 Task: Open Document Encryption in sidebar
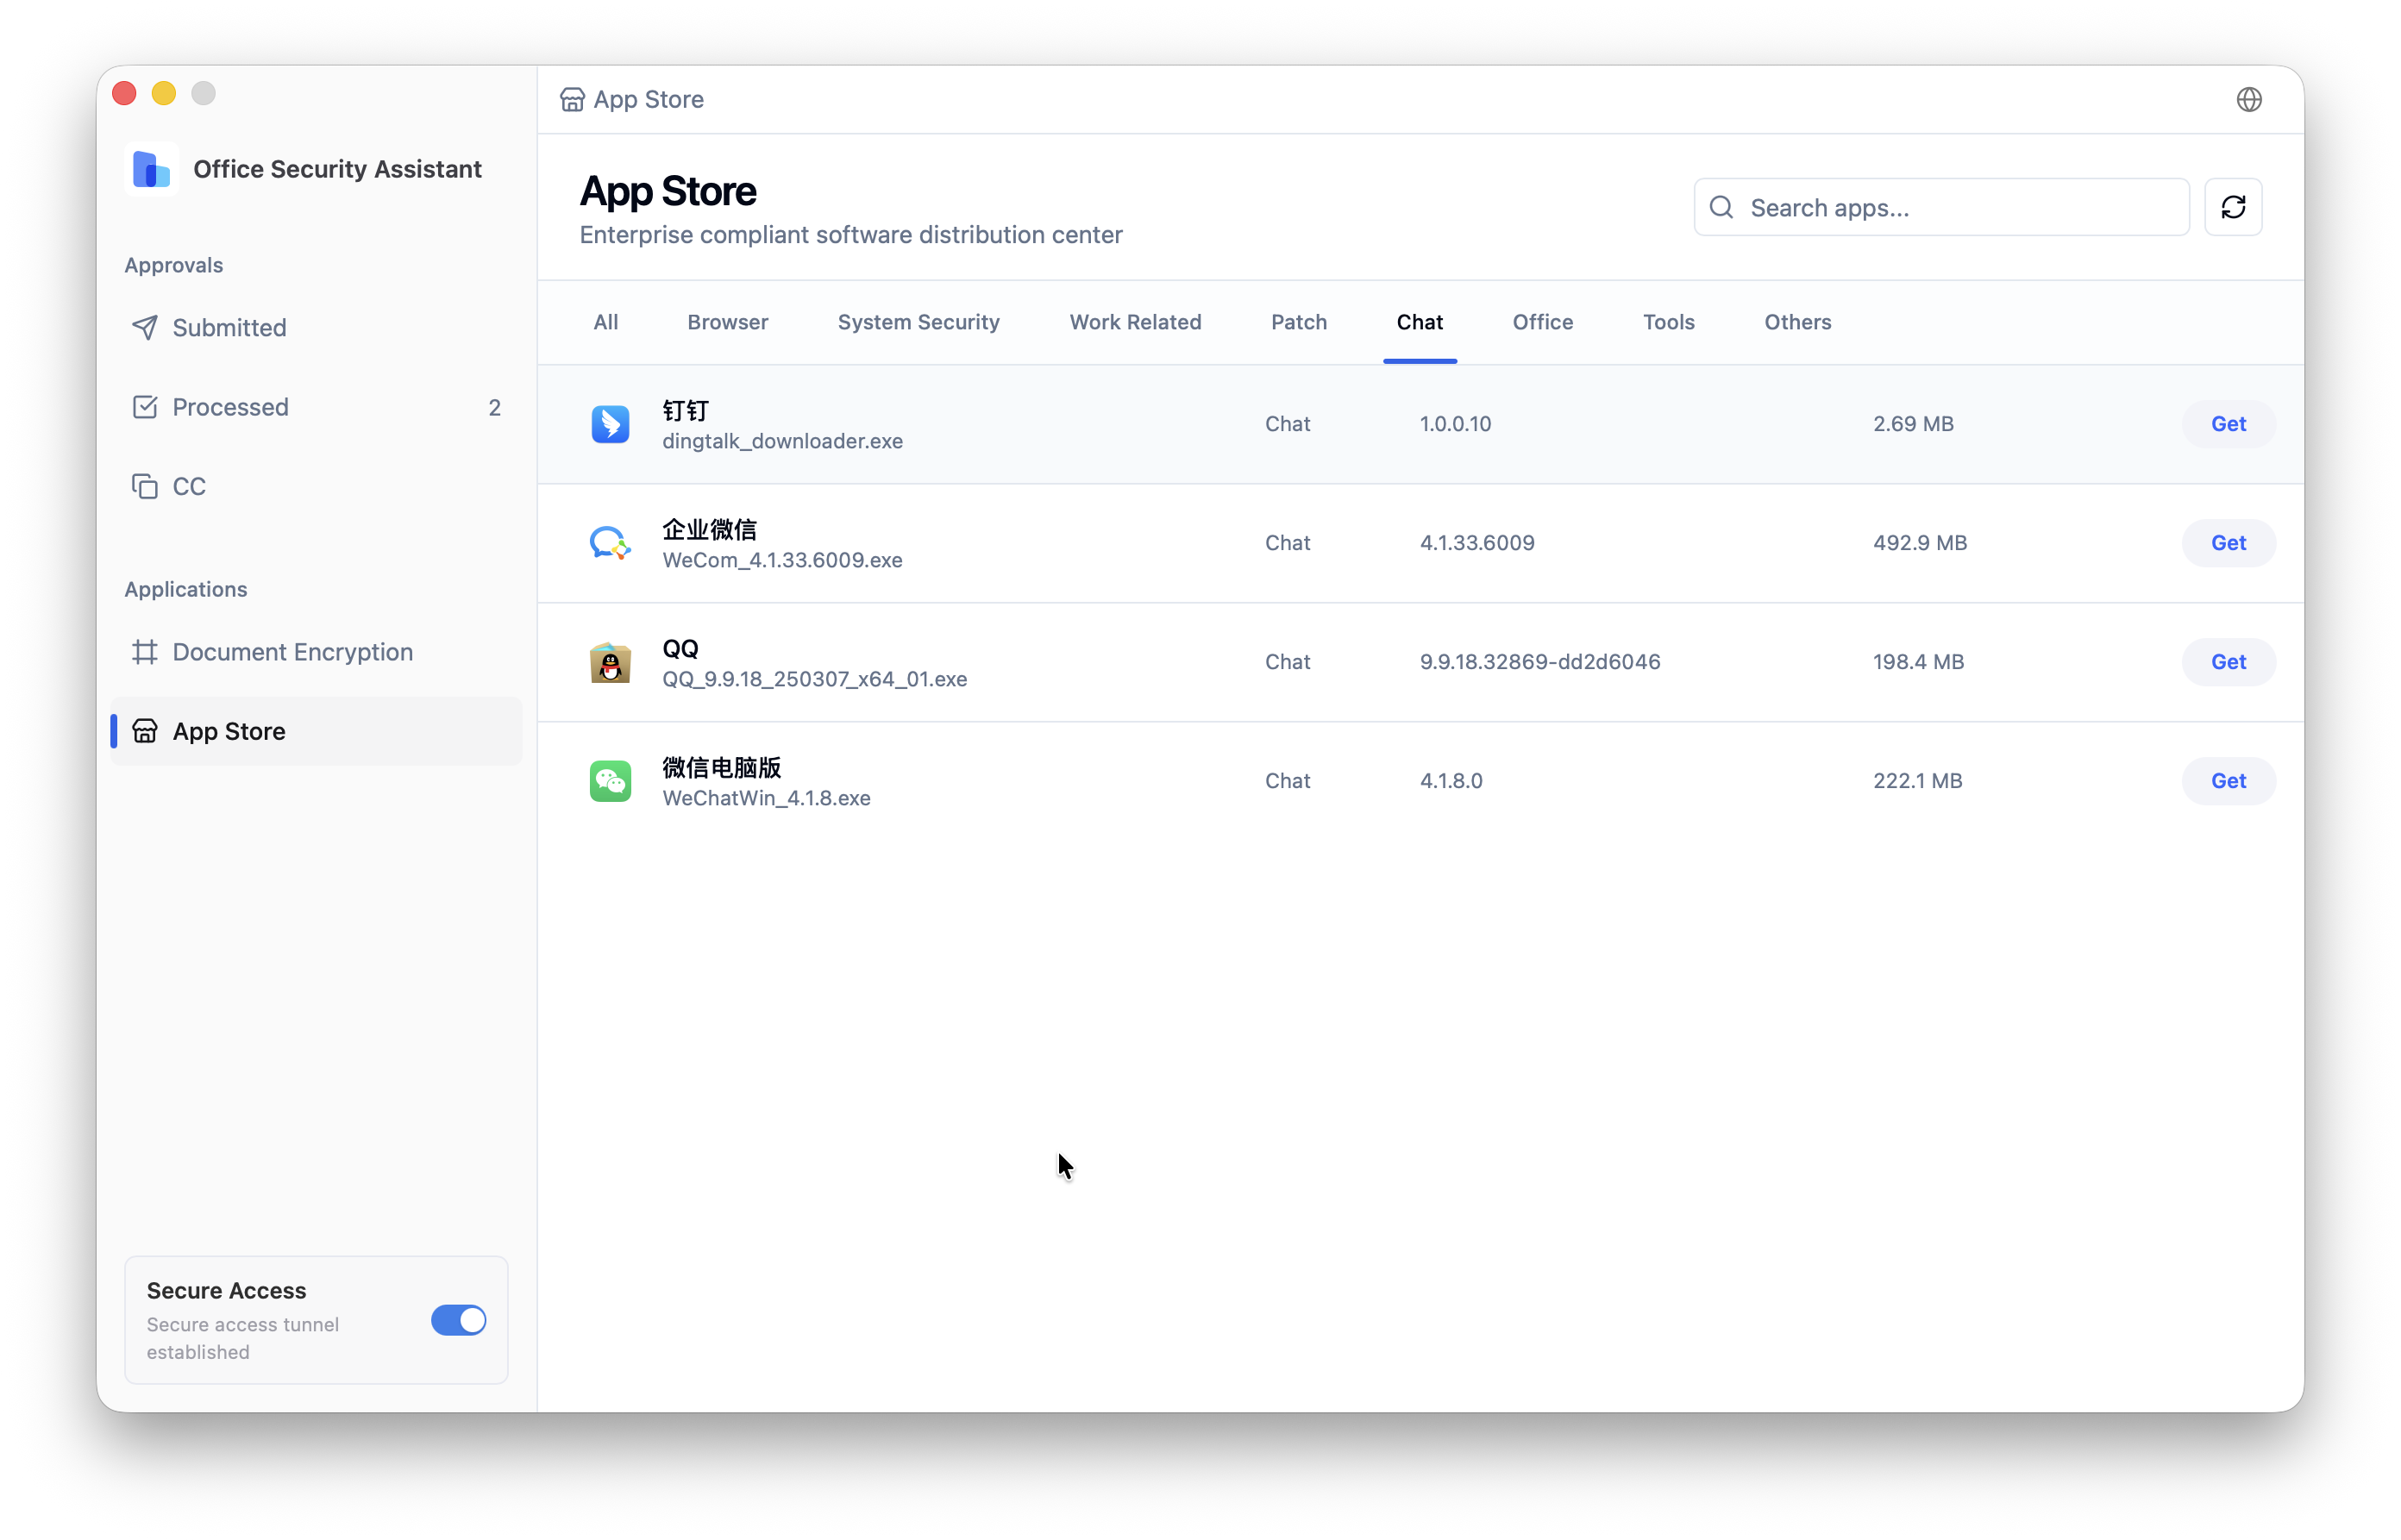click(292, 652)
